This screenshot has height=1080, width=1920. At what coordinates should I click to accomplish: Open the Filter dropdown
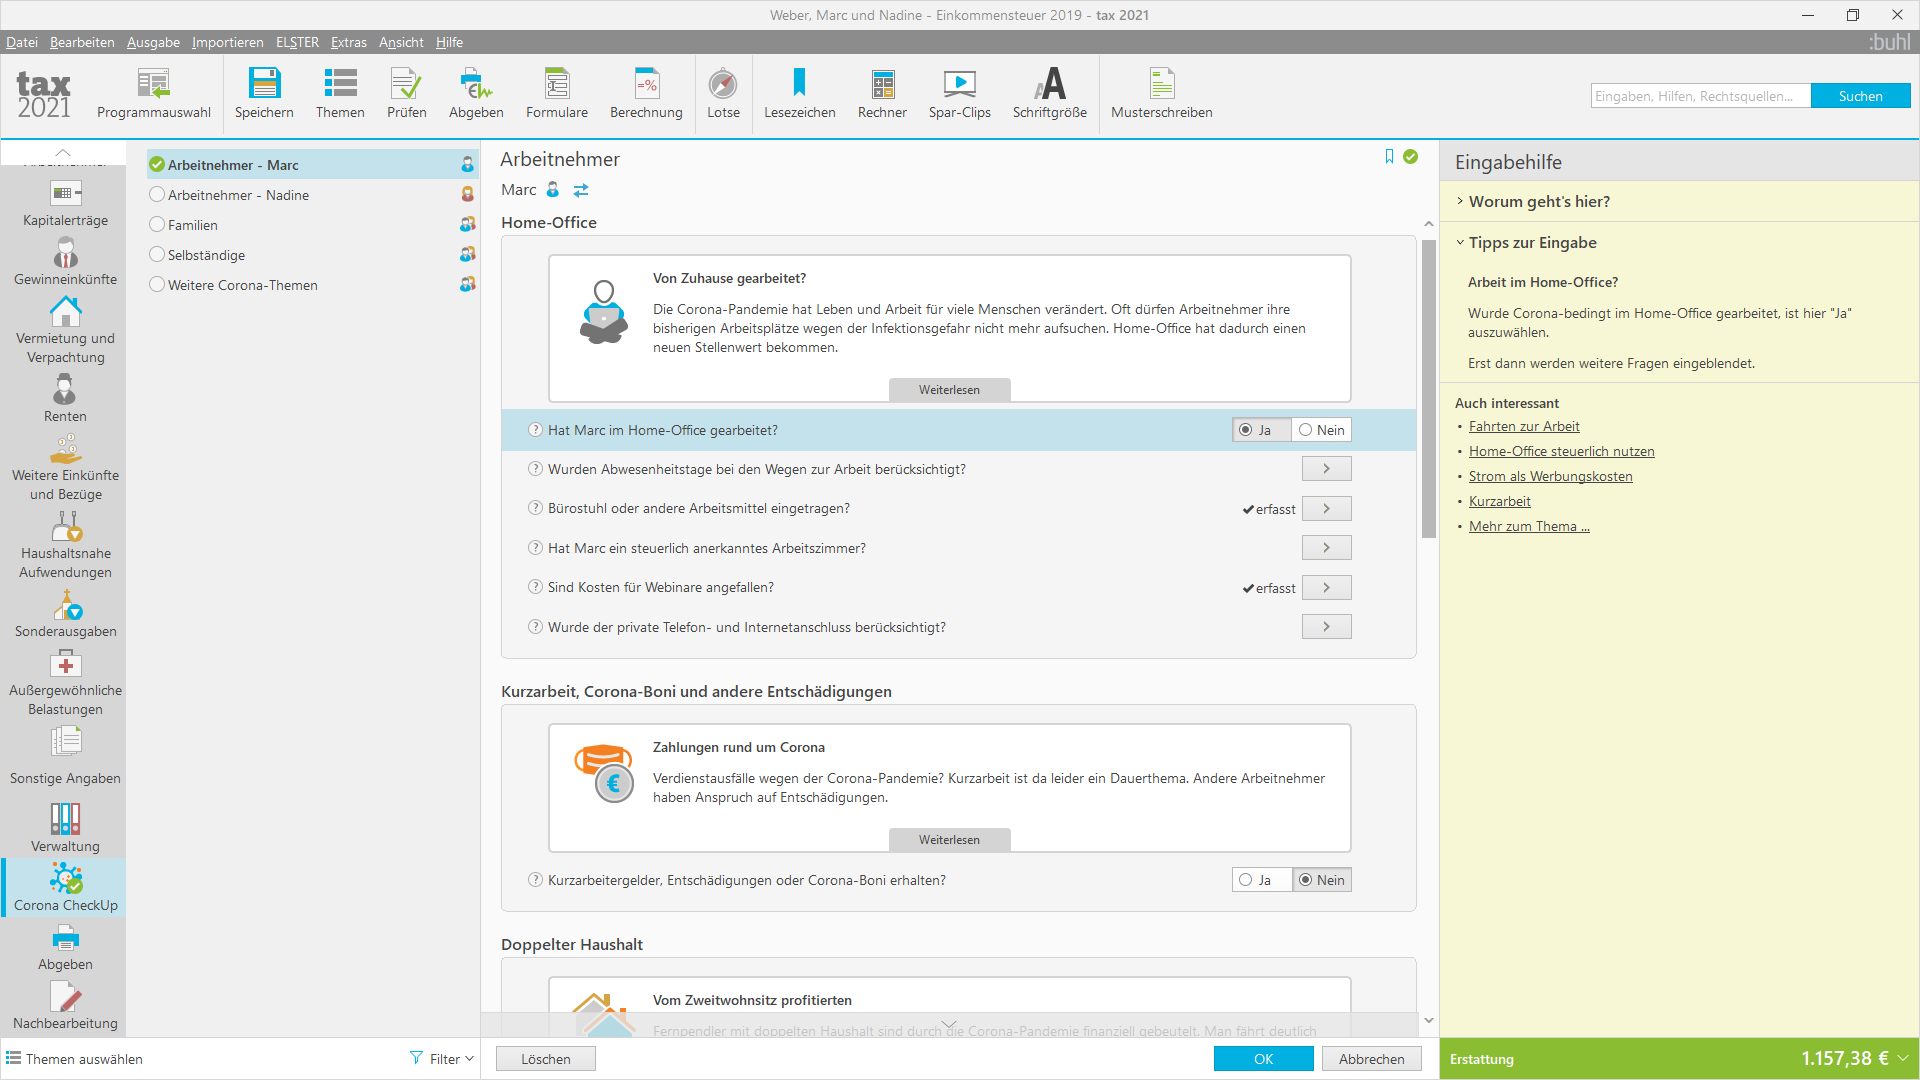442,1059
